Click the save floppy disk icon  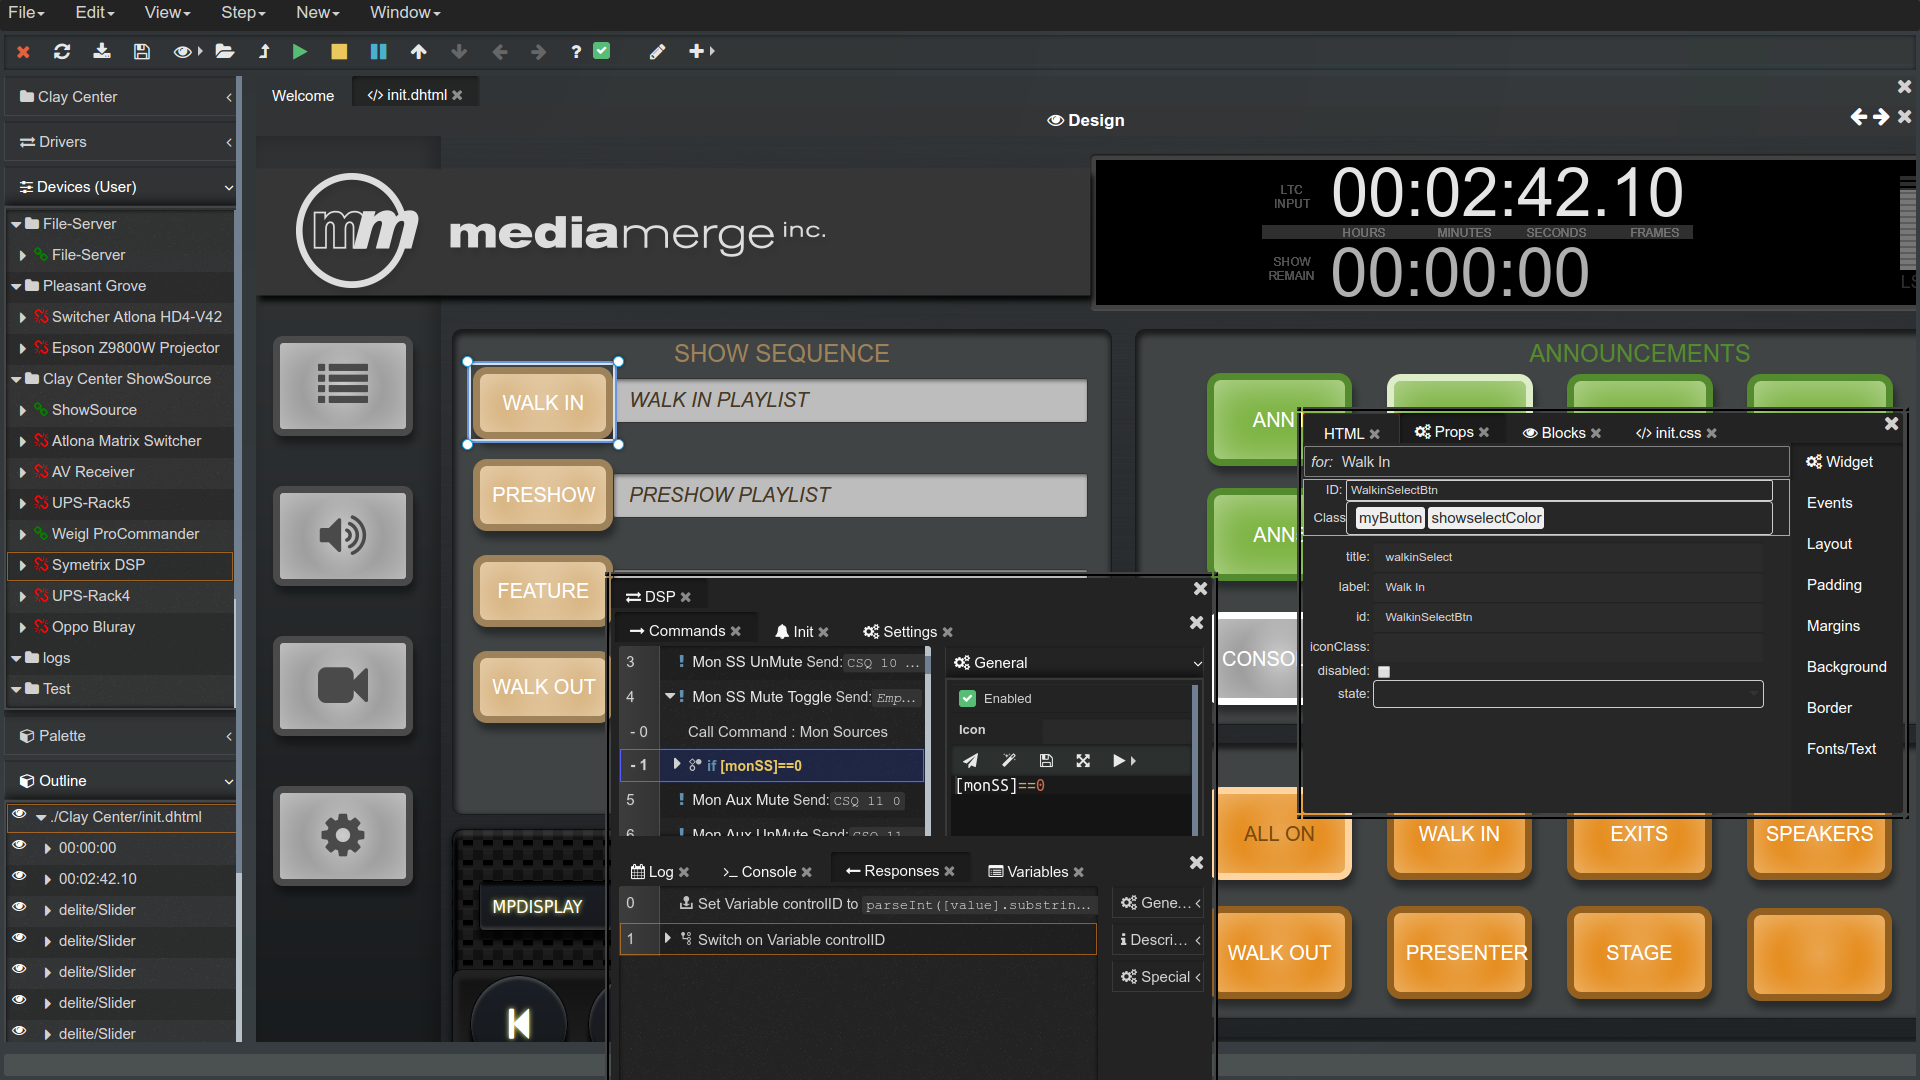click(142, 52)
